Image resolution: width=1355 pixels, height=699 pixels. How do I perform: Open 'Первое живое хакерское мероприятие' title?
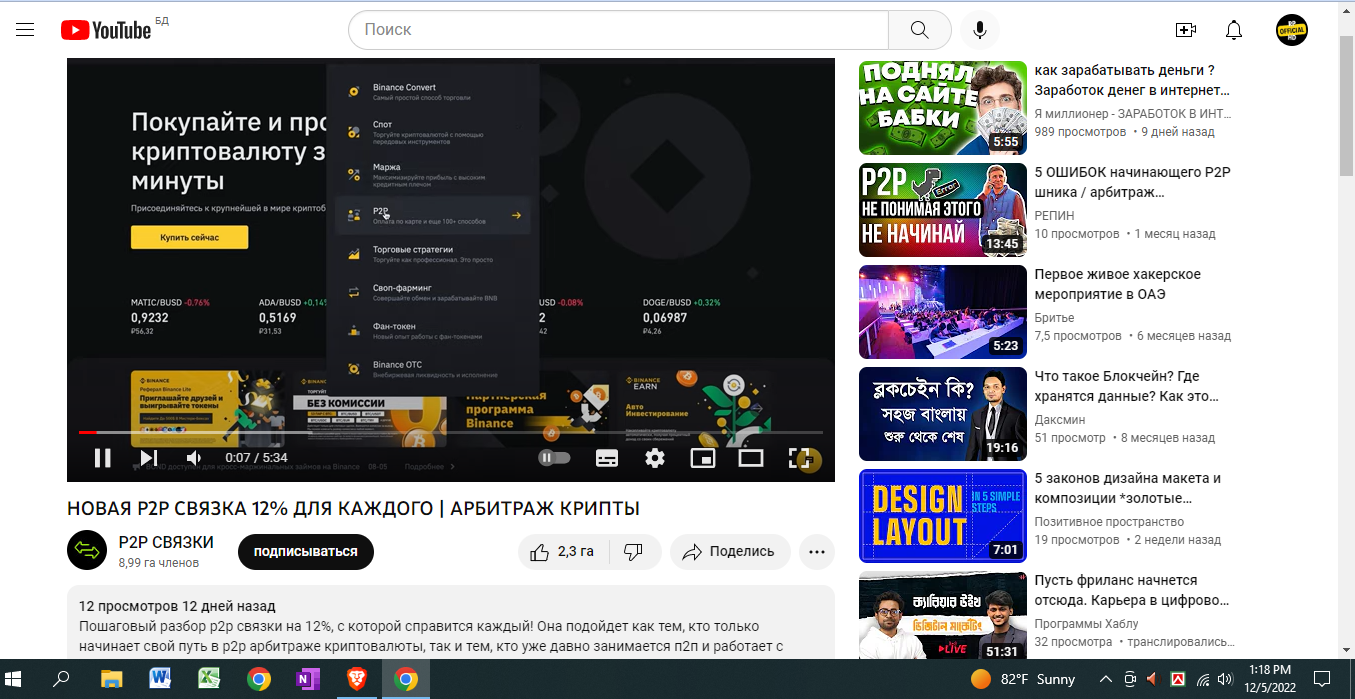(x=1118, y=284)
